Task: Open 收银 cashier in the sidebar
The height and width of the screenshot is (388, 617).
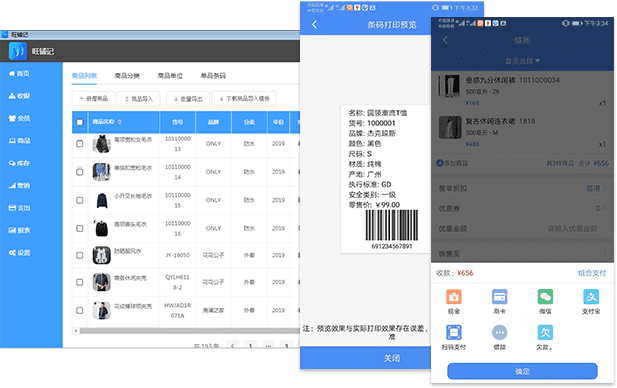Action: pos(19,96)
